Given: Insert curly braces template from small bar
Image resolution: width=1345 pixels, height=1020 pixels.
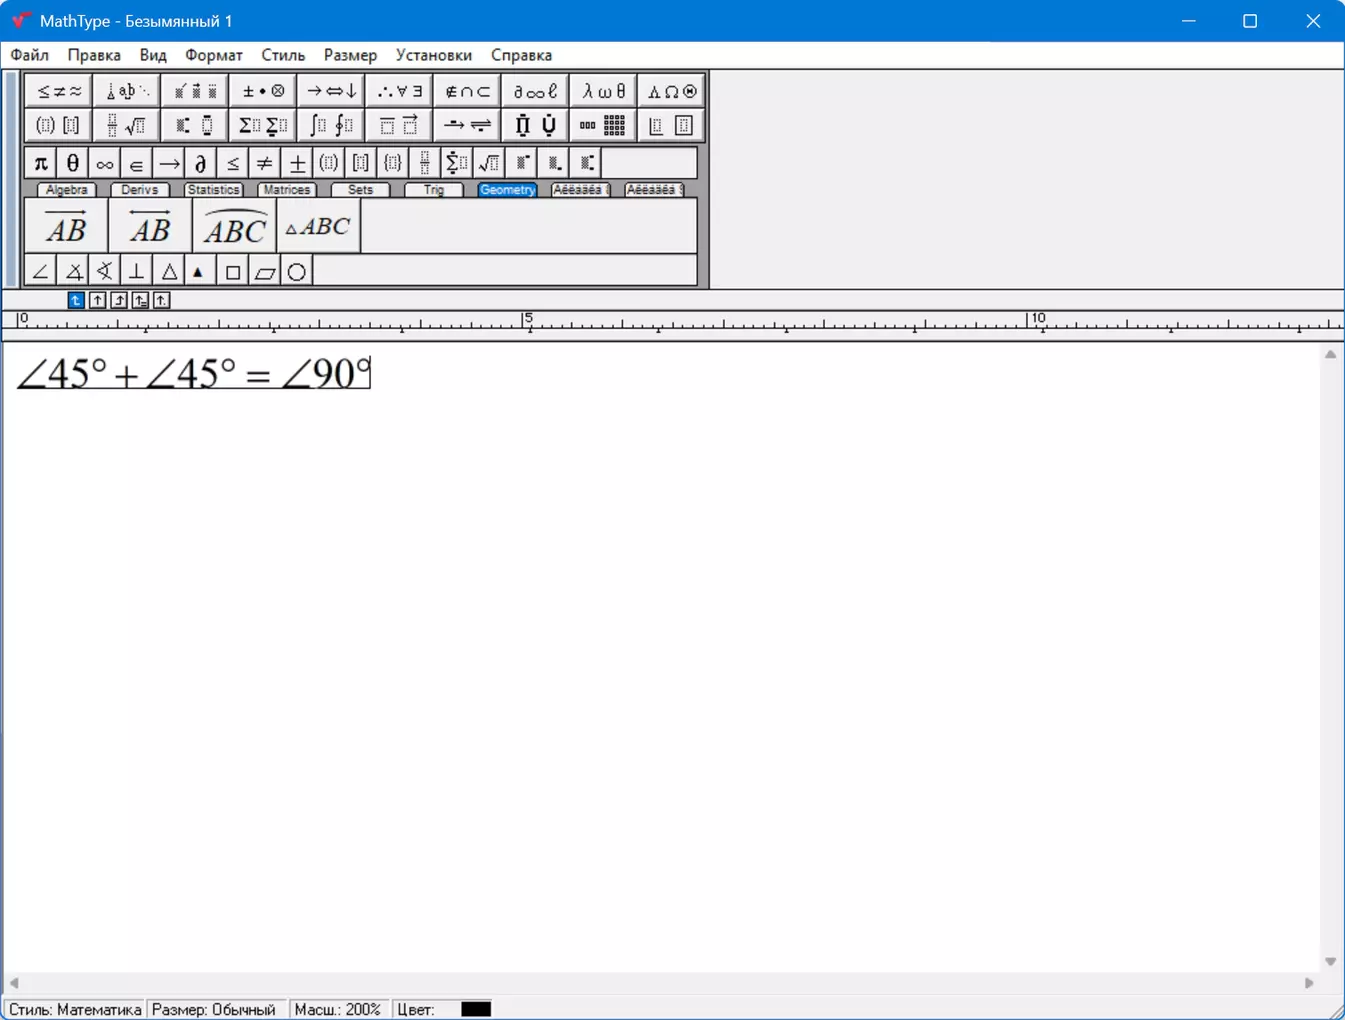Looking at the screenshot, I should 393,163.
